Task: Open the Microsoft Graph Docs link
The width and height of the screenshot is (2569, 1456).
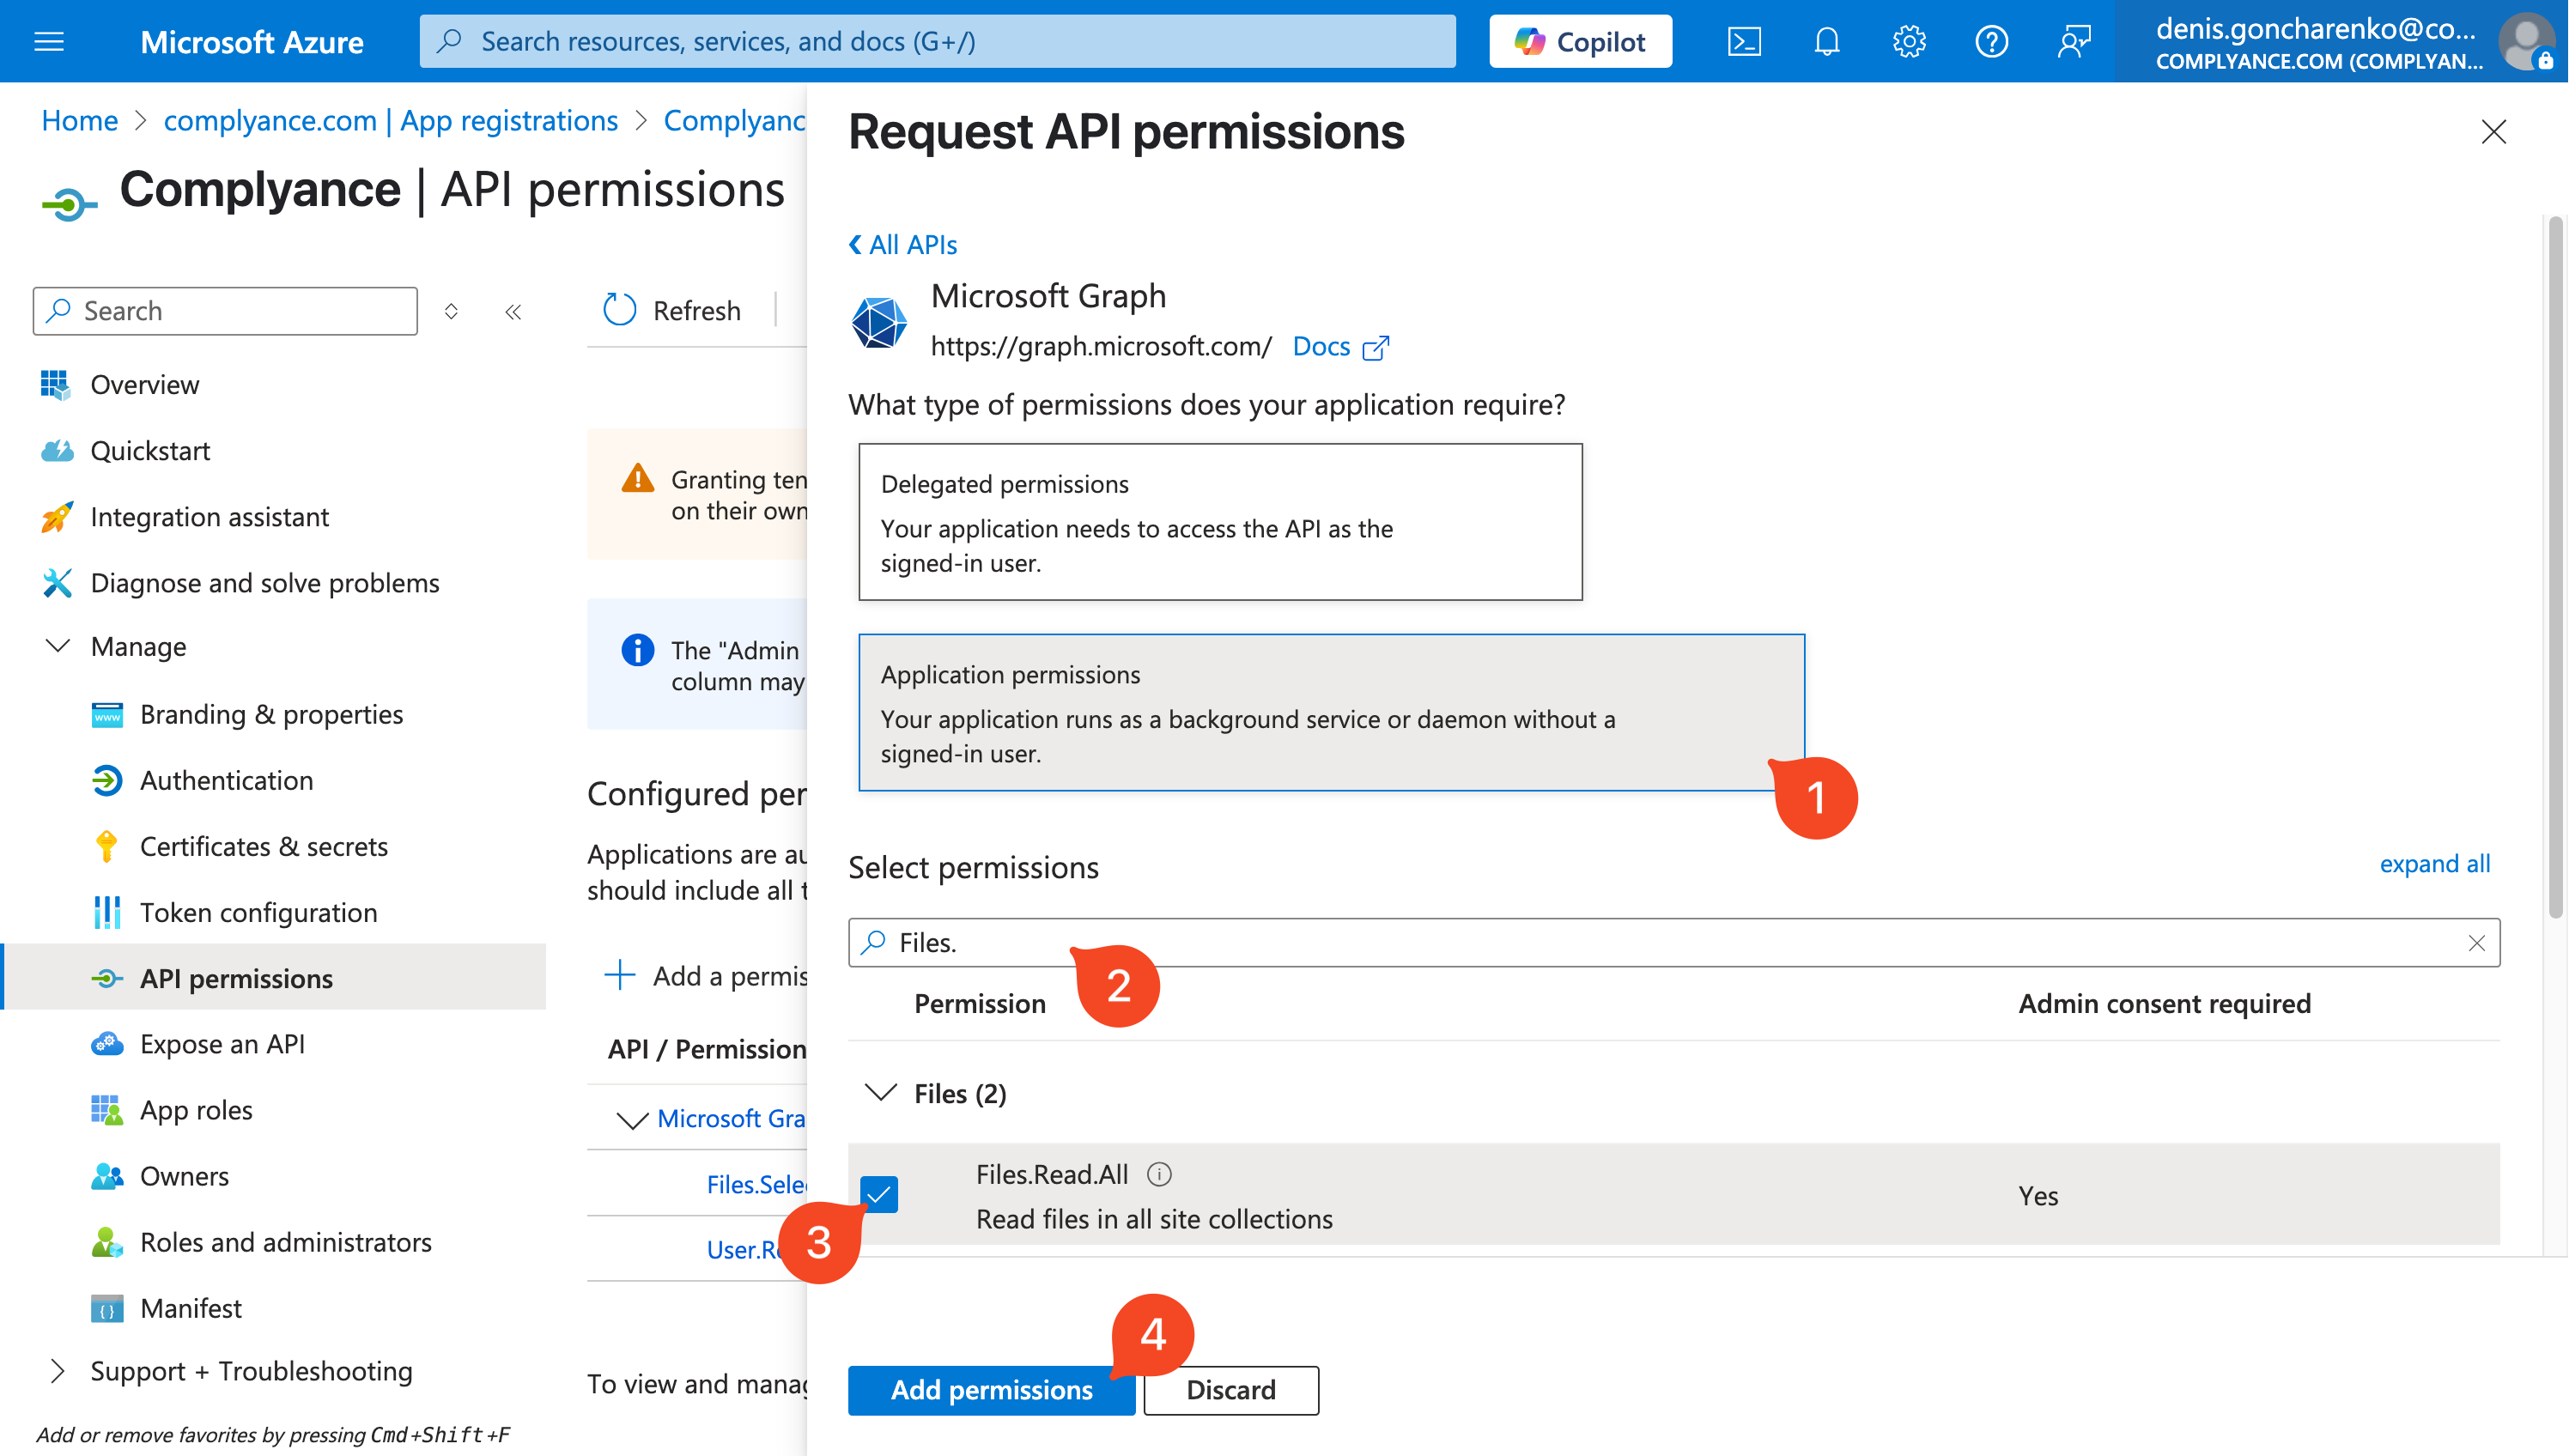Action: (1340, 346)
